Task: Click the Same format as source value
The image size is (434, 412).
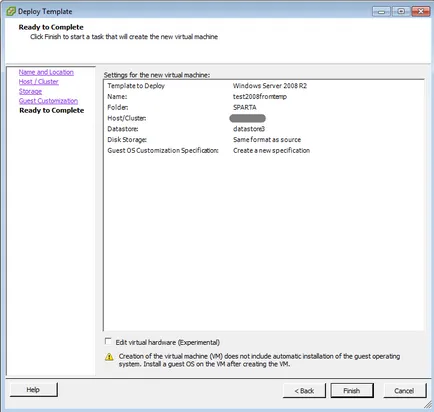Action: [x=267, y=140]
